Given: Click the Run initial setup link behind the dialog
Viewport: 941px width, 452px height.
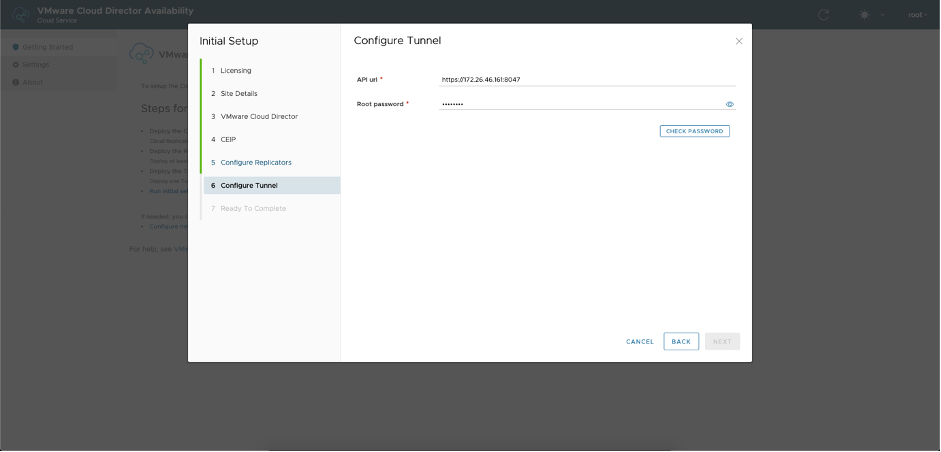Looking at the screenshot, I should click(x=169, y=191).
